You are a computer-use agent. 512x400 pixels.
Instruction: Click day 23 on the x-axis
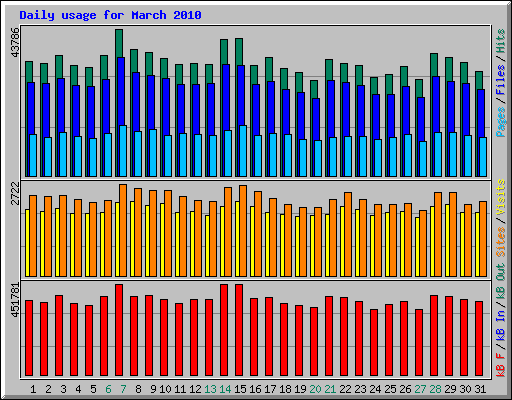pyautogui.click(x=360, y=389)
